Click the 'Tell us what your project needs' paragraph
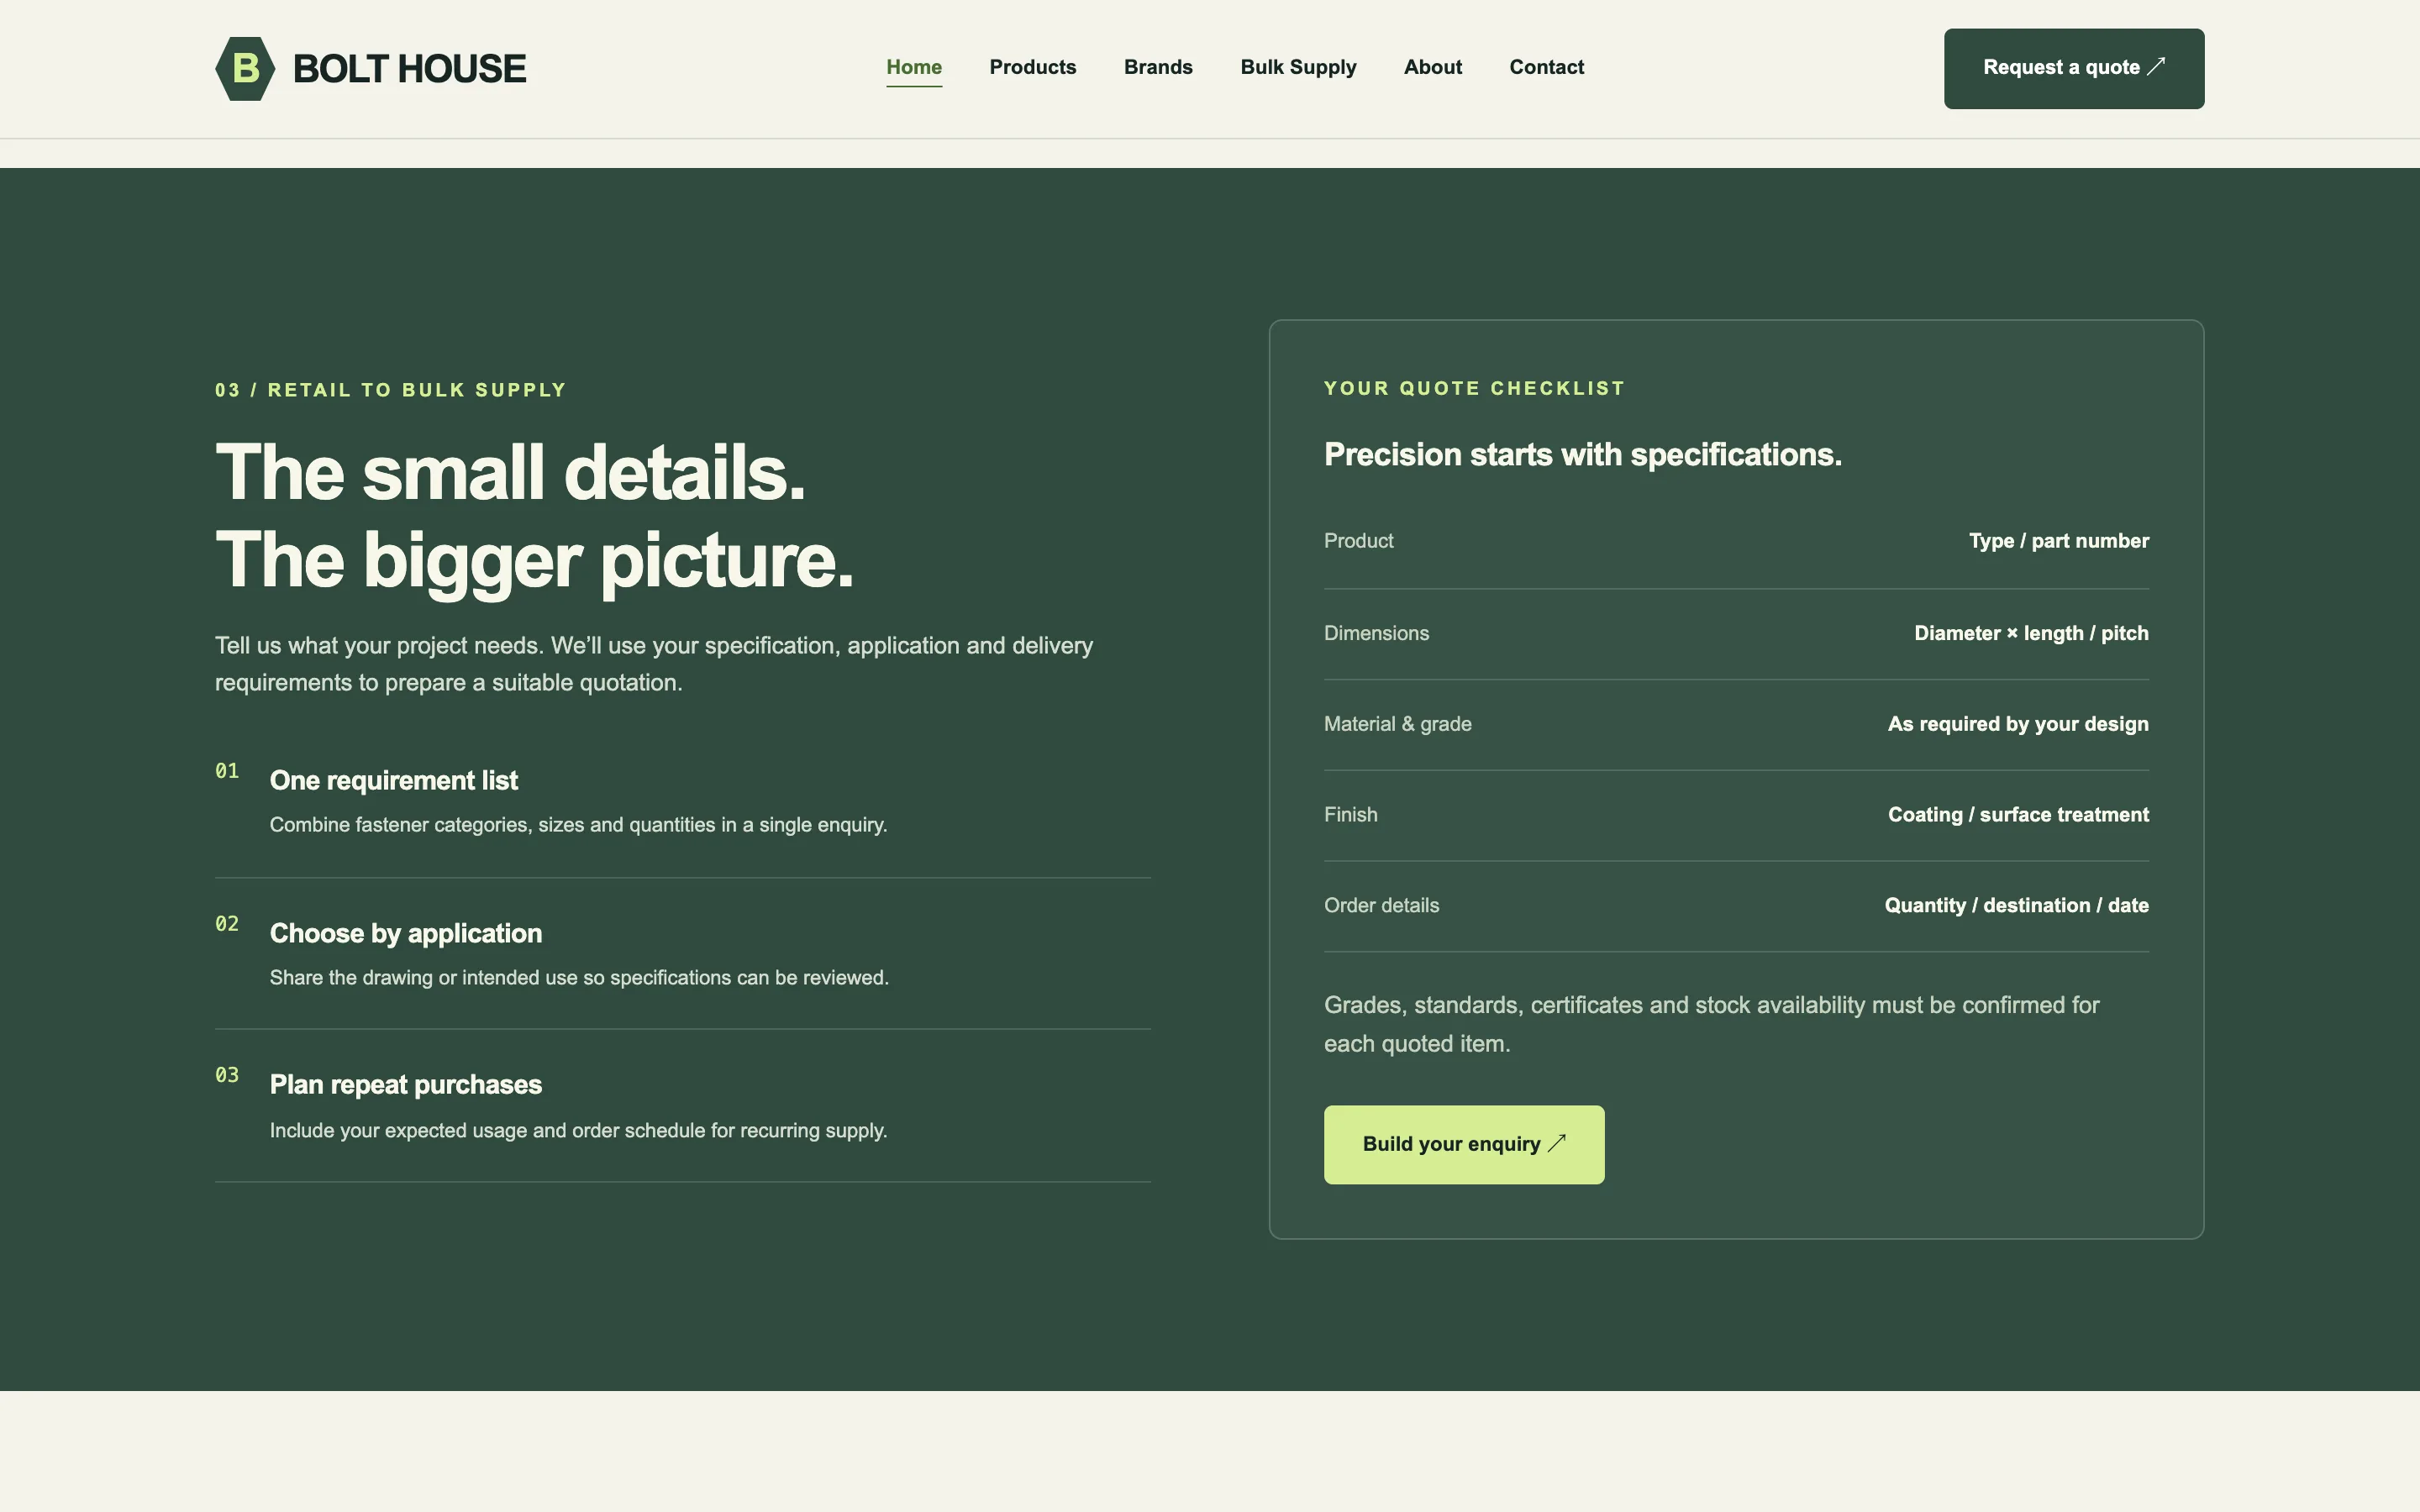Screen dimensions: 2420x1512 (x=654, y=664)
